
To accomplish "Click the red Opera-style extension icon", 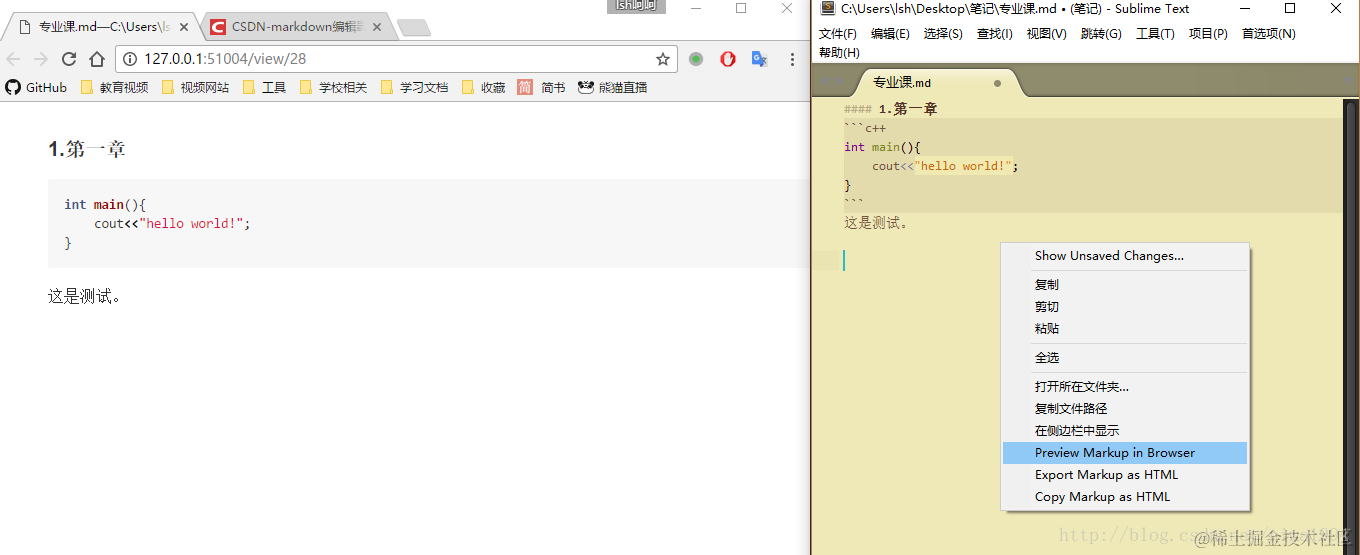I will click(728, 59).
